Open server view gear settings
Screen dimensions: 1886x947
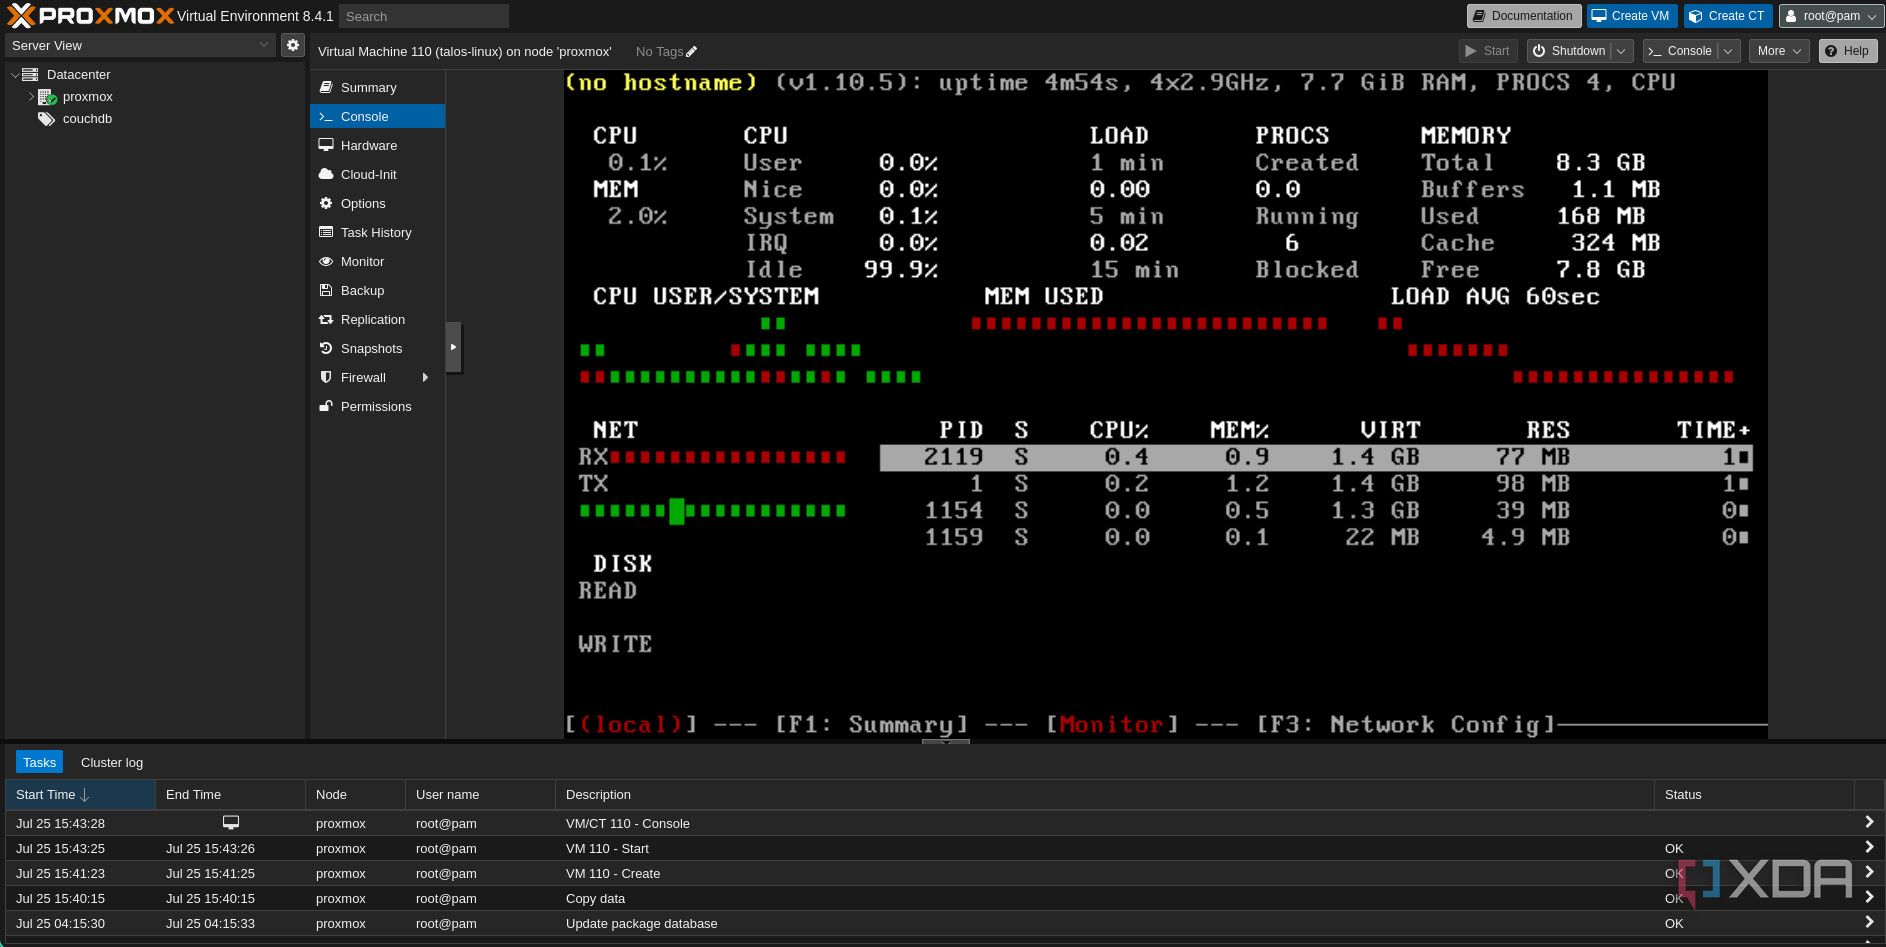coord(292,45)
